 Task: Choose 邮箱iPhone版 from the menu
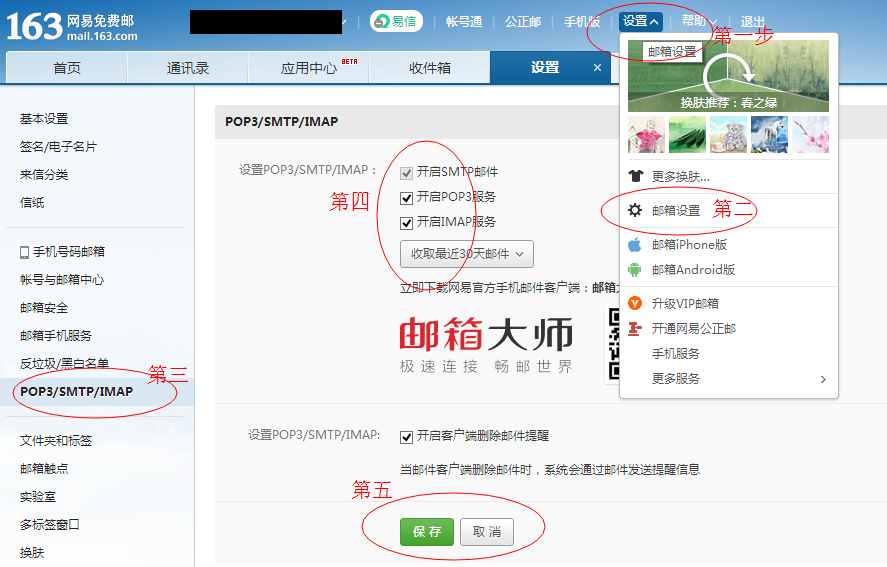tap(689, 245)
